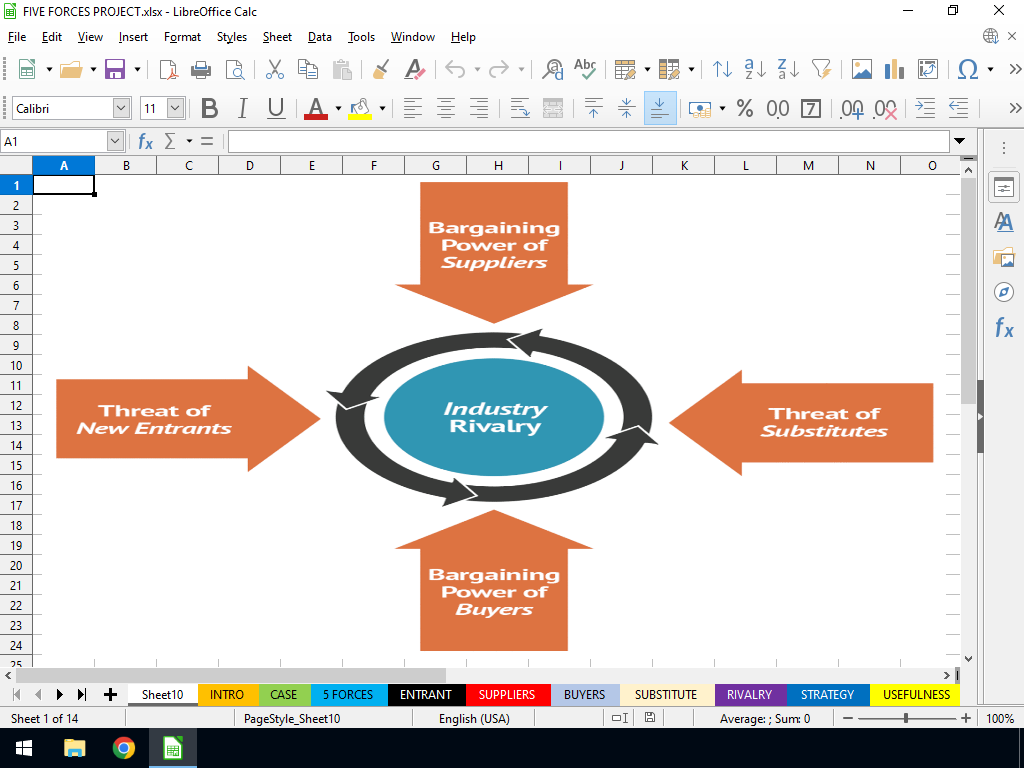Viewport: 1024px width, 768px height.
Task: Click into the formula input line
Action: (588, 141)
